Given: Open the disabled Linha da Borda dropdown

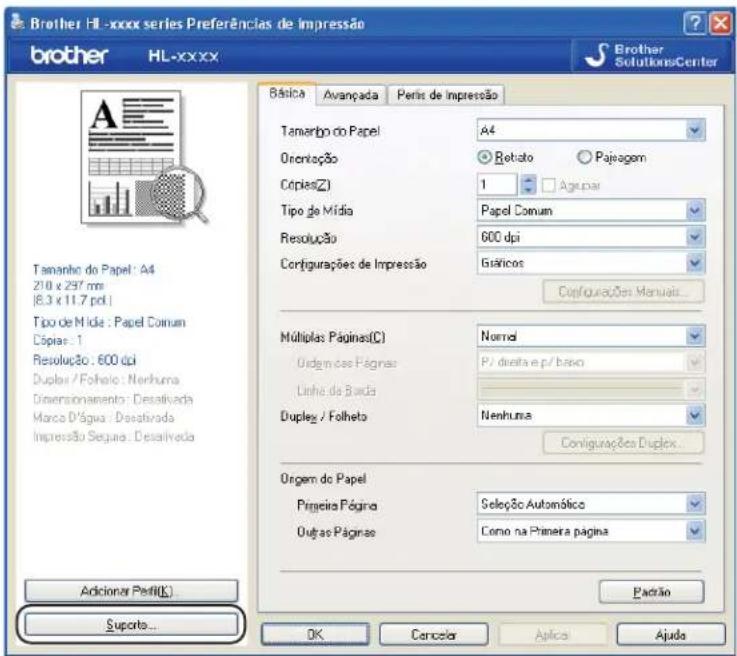Looking at the screenshot, I should 591,389.
